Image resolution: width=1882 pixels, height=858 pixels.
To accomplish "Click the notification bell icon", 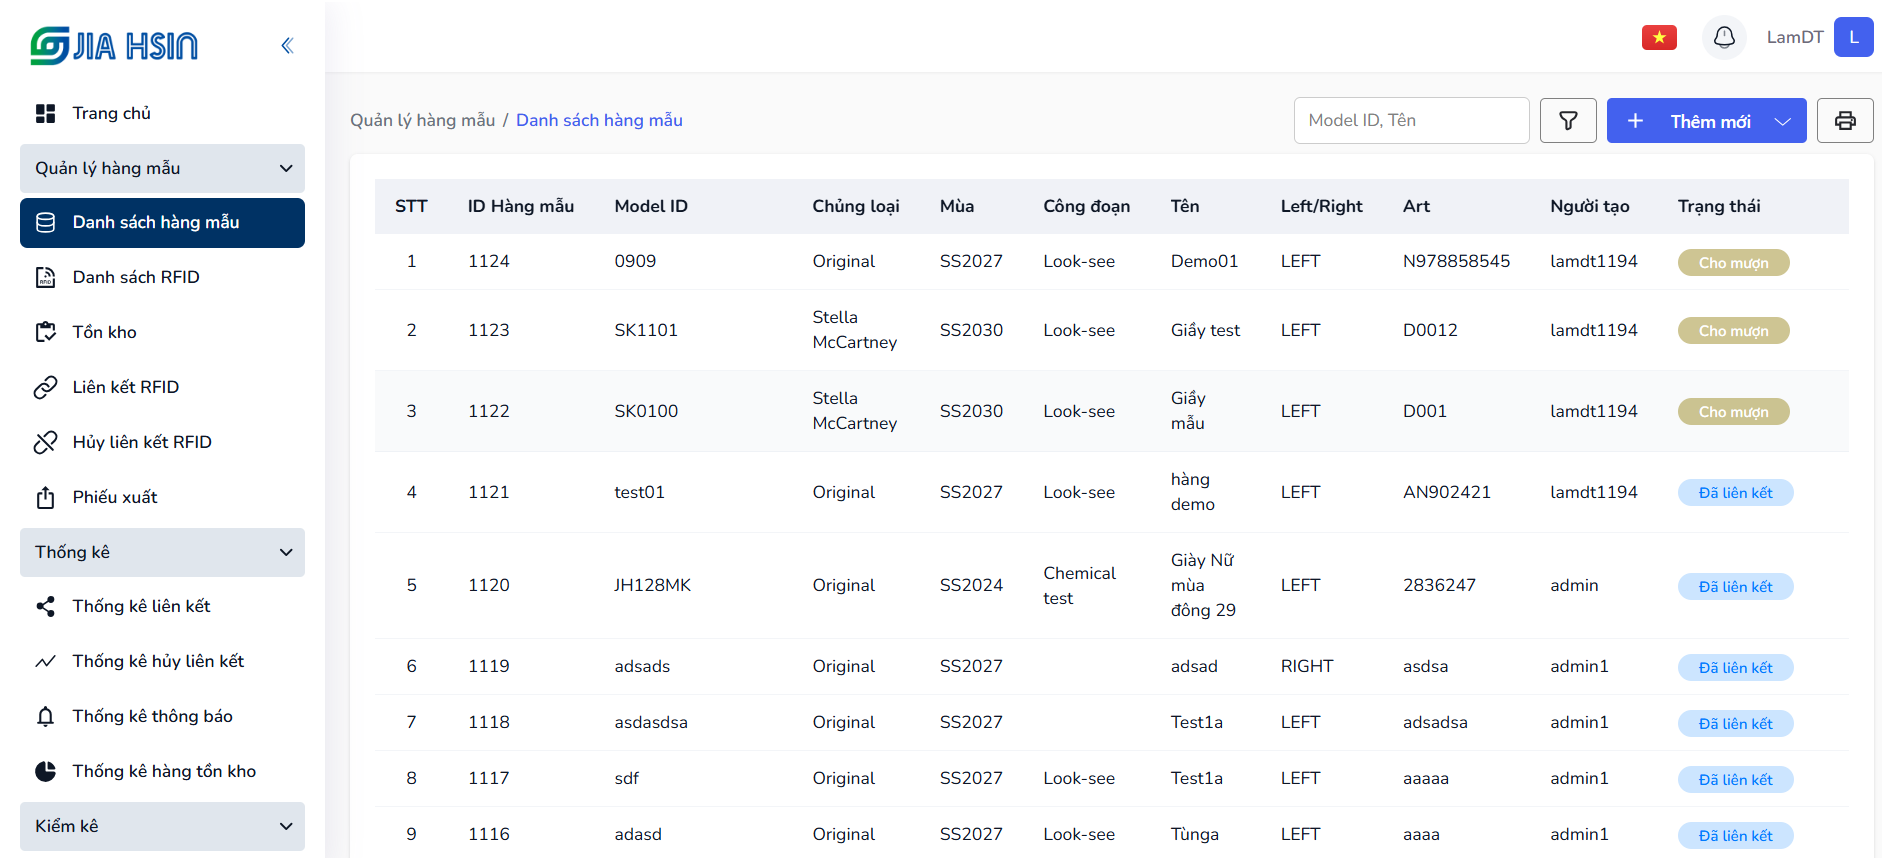I will click(1724, 37).
